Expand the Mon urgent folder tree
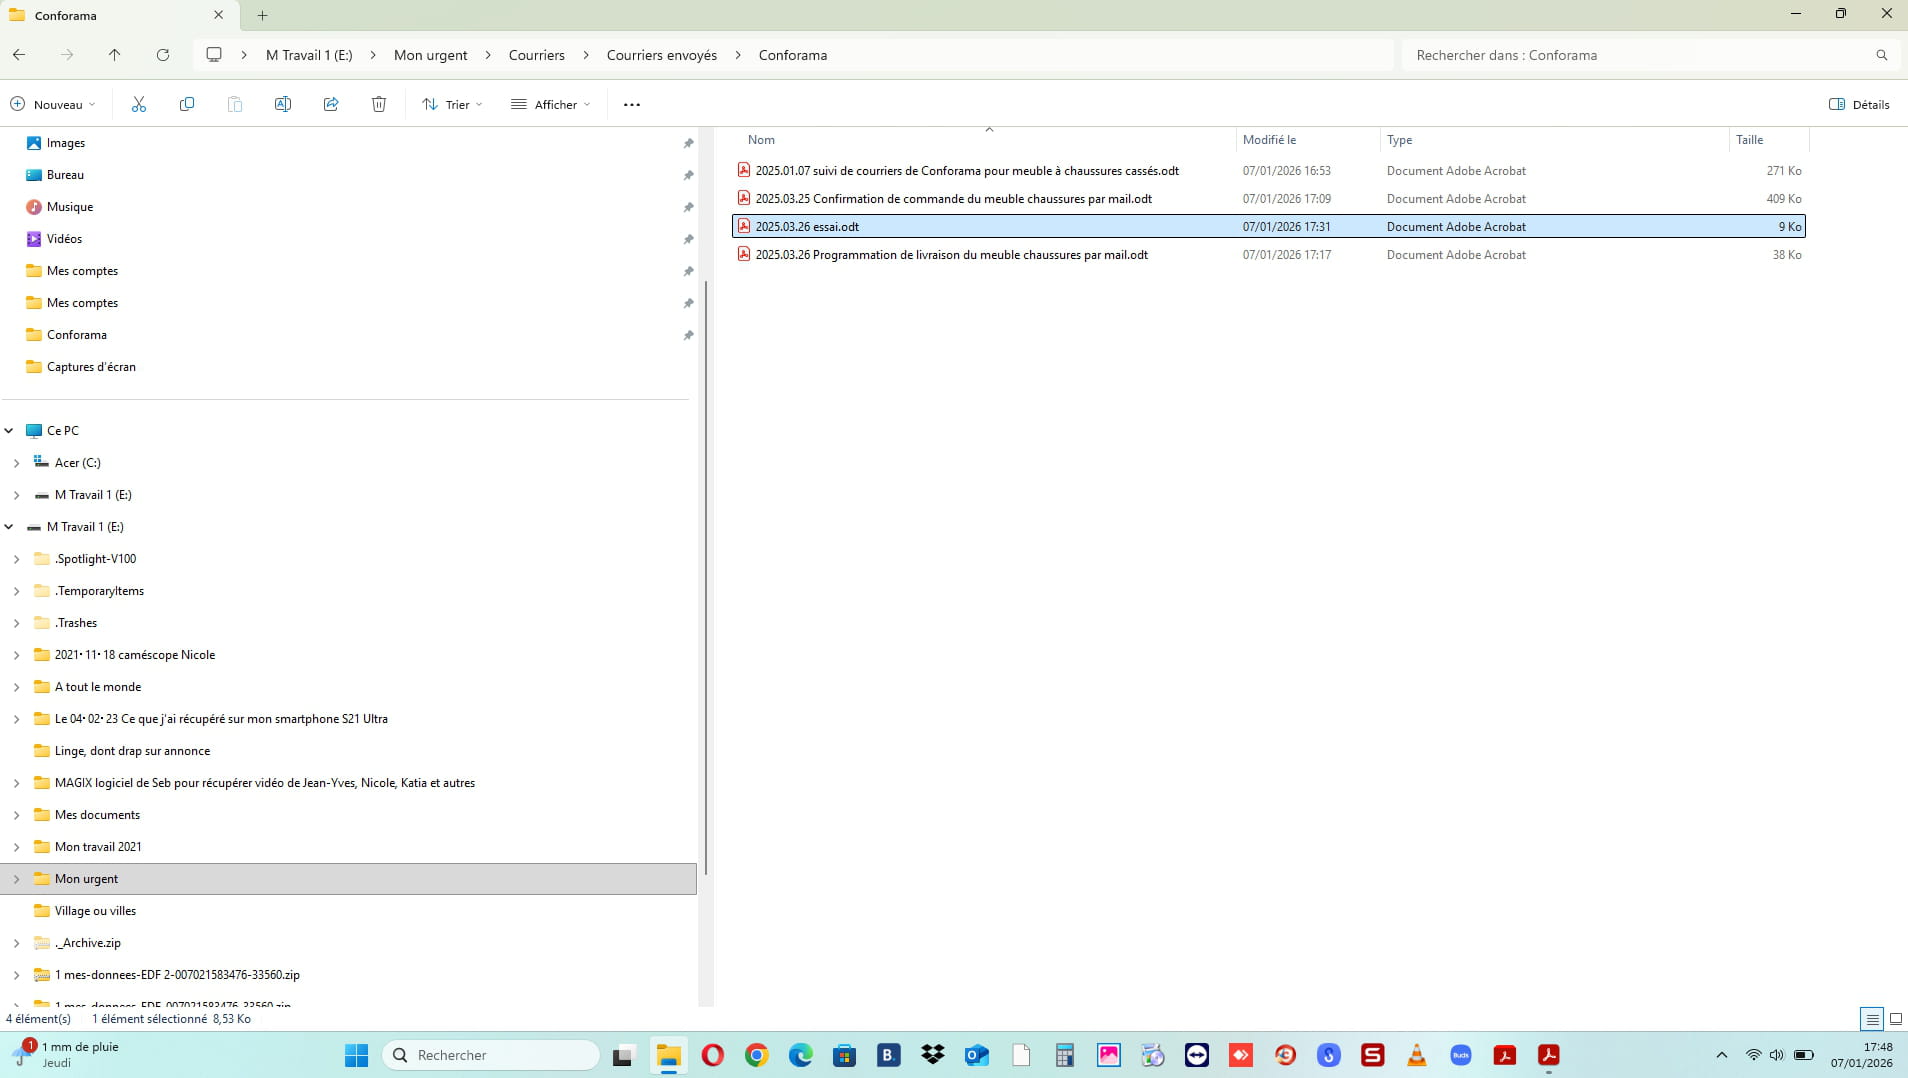1908x1078 pixels. [x=16, y=879]
